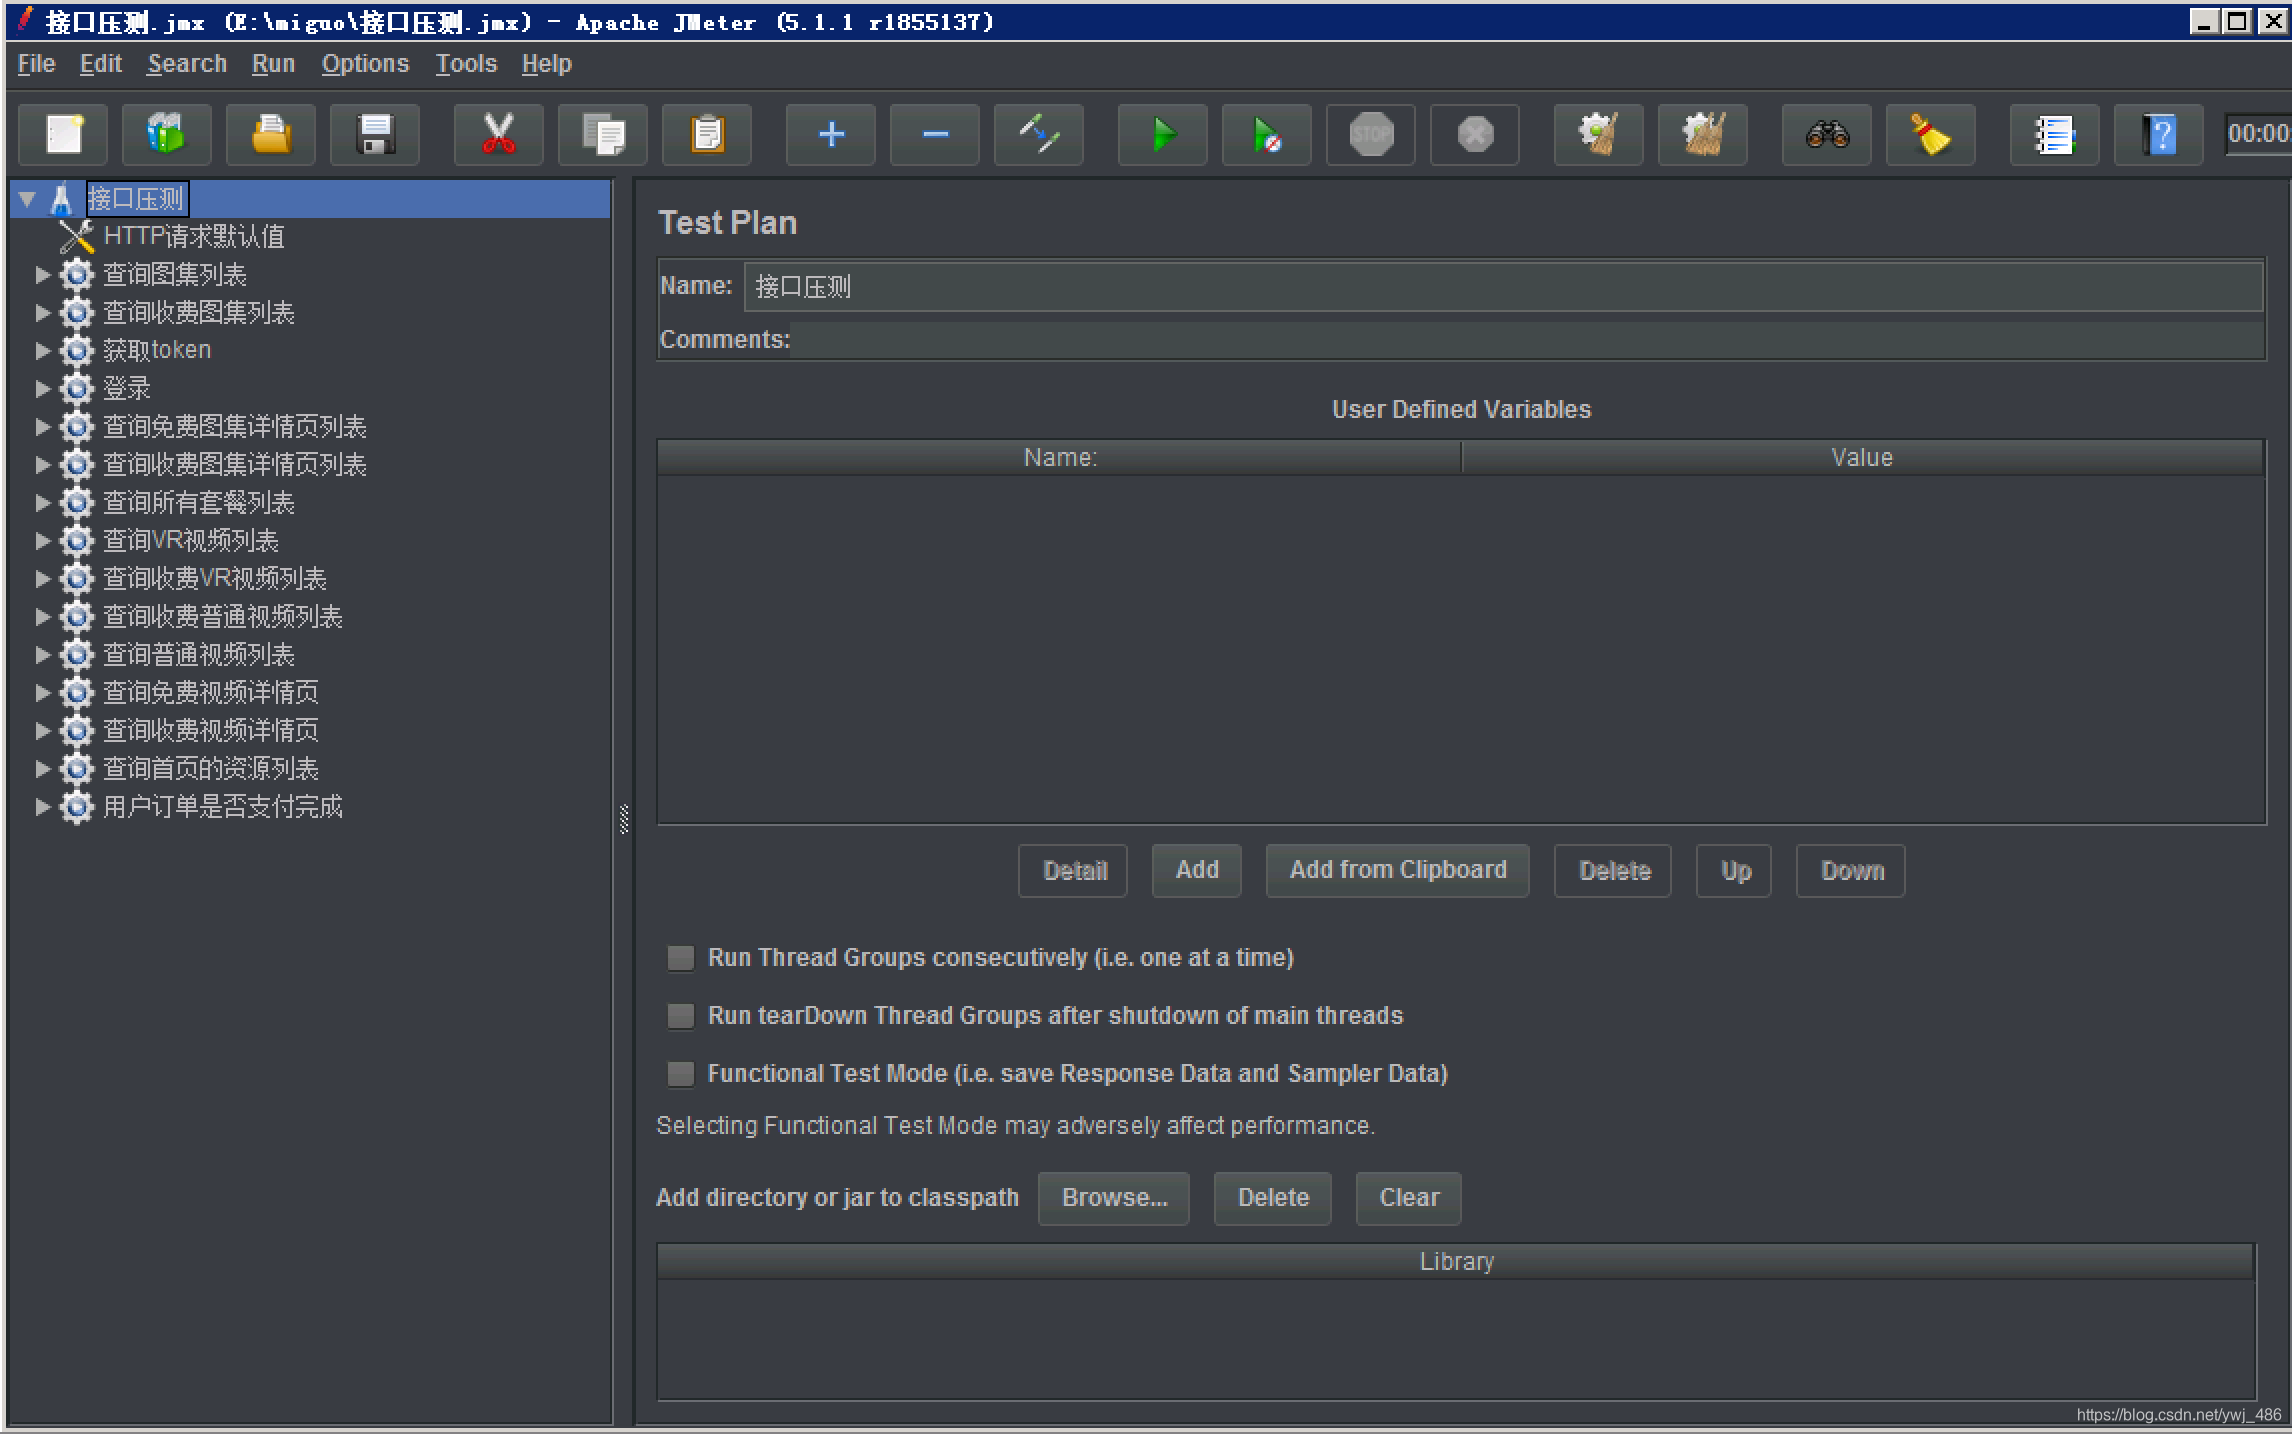Image resolution: width=2292 pixels, height=1434 pixels.
Task: Click the Toggle enable/disable icon
Action: (x=1039, y=134)
